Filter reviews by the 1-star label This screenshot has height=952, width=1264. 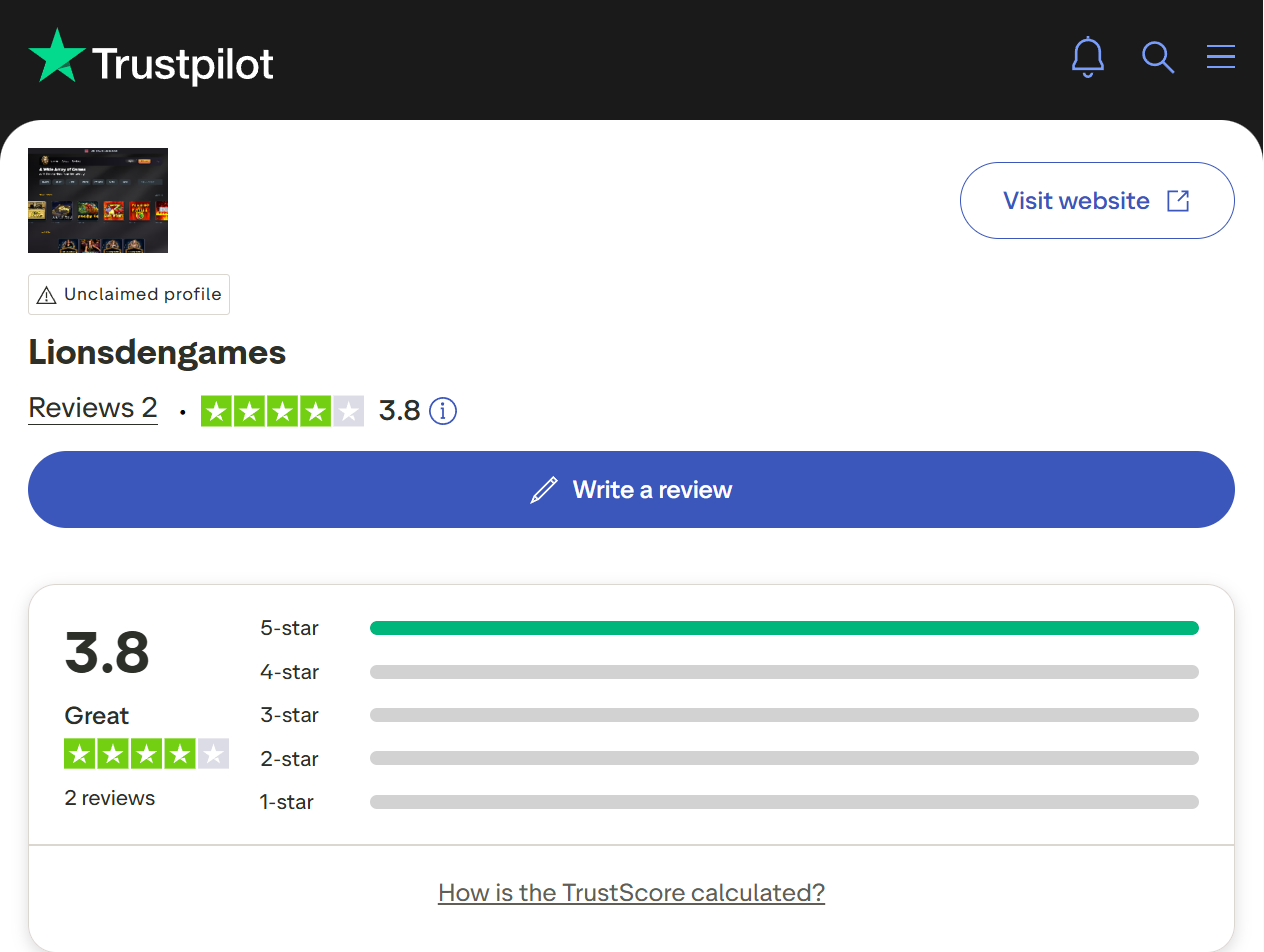pyautogui.click(x=287, y=802)
